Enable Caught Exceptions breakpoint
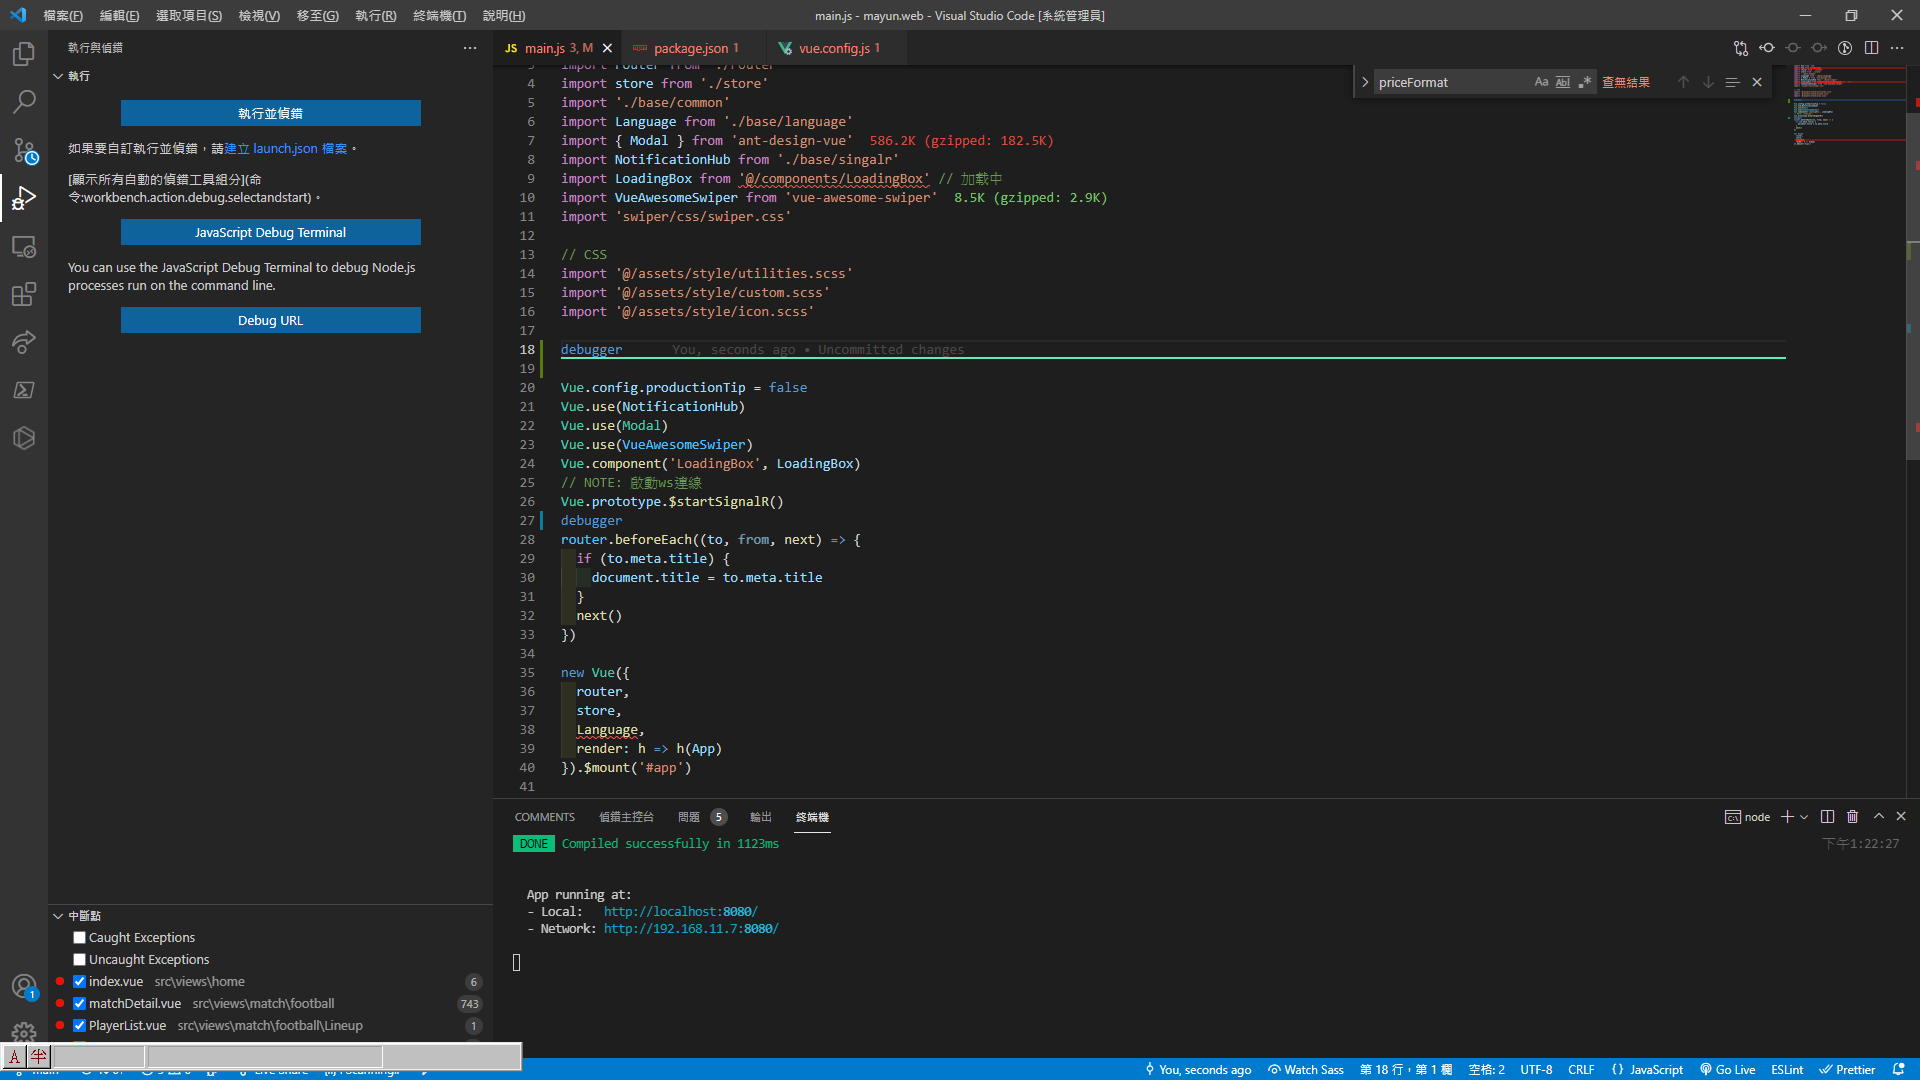The image size is (1920, 1080). click(x=79, y=938)
